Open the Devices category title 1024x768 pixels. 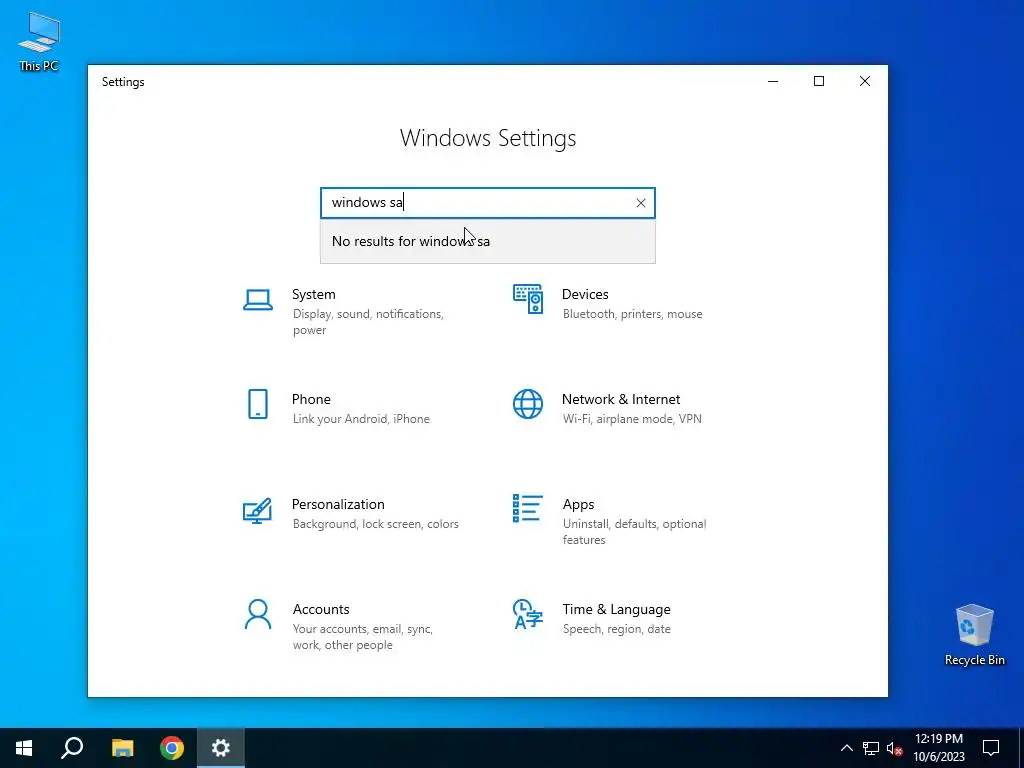tap(585, 294)
